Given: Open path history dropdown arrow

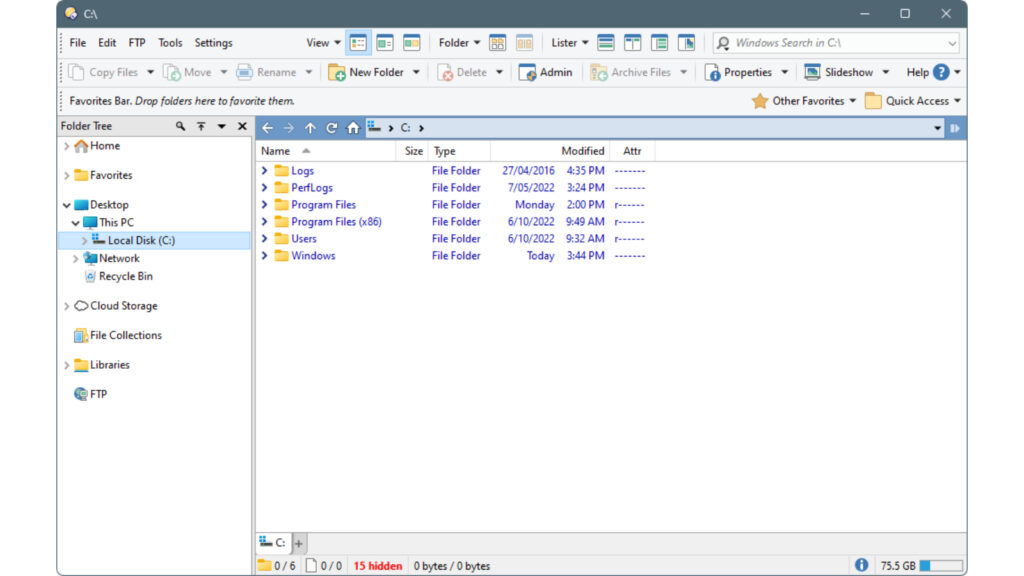Looking at the screenshot, I should 937,128.
